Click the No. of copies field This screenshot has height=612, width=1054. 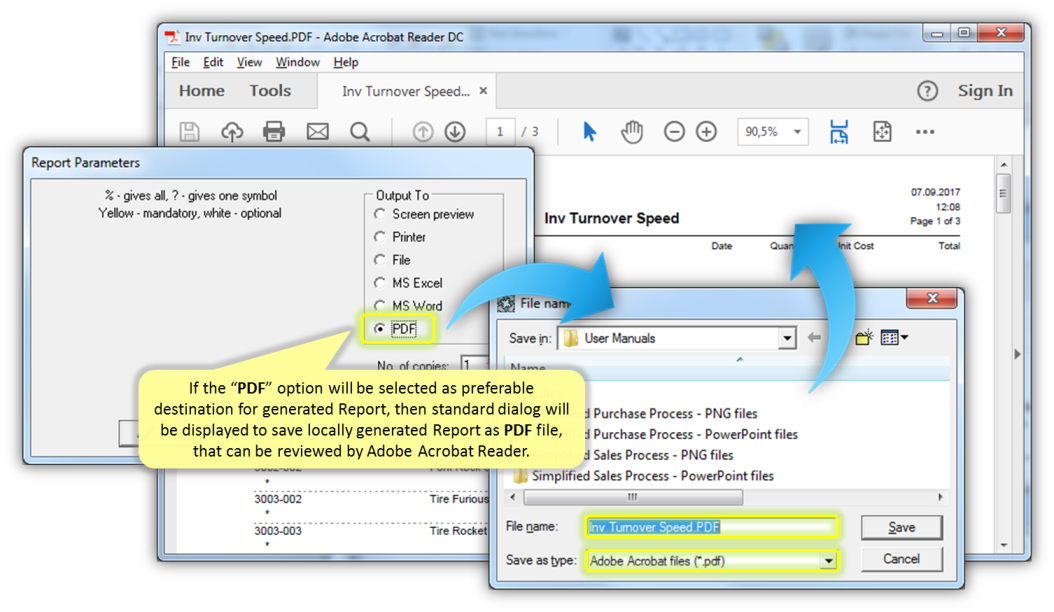coord(475,365)
